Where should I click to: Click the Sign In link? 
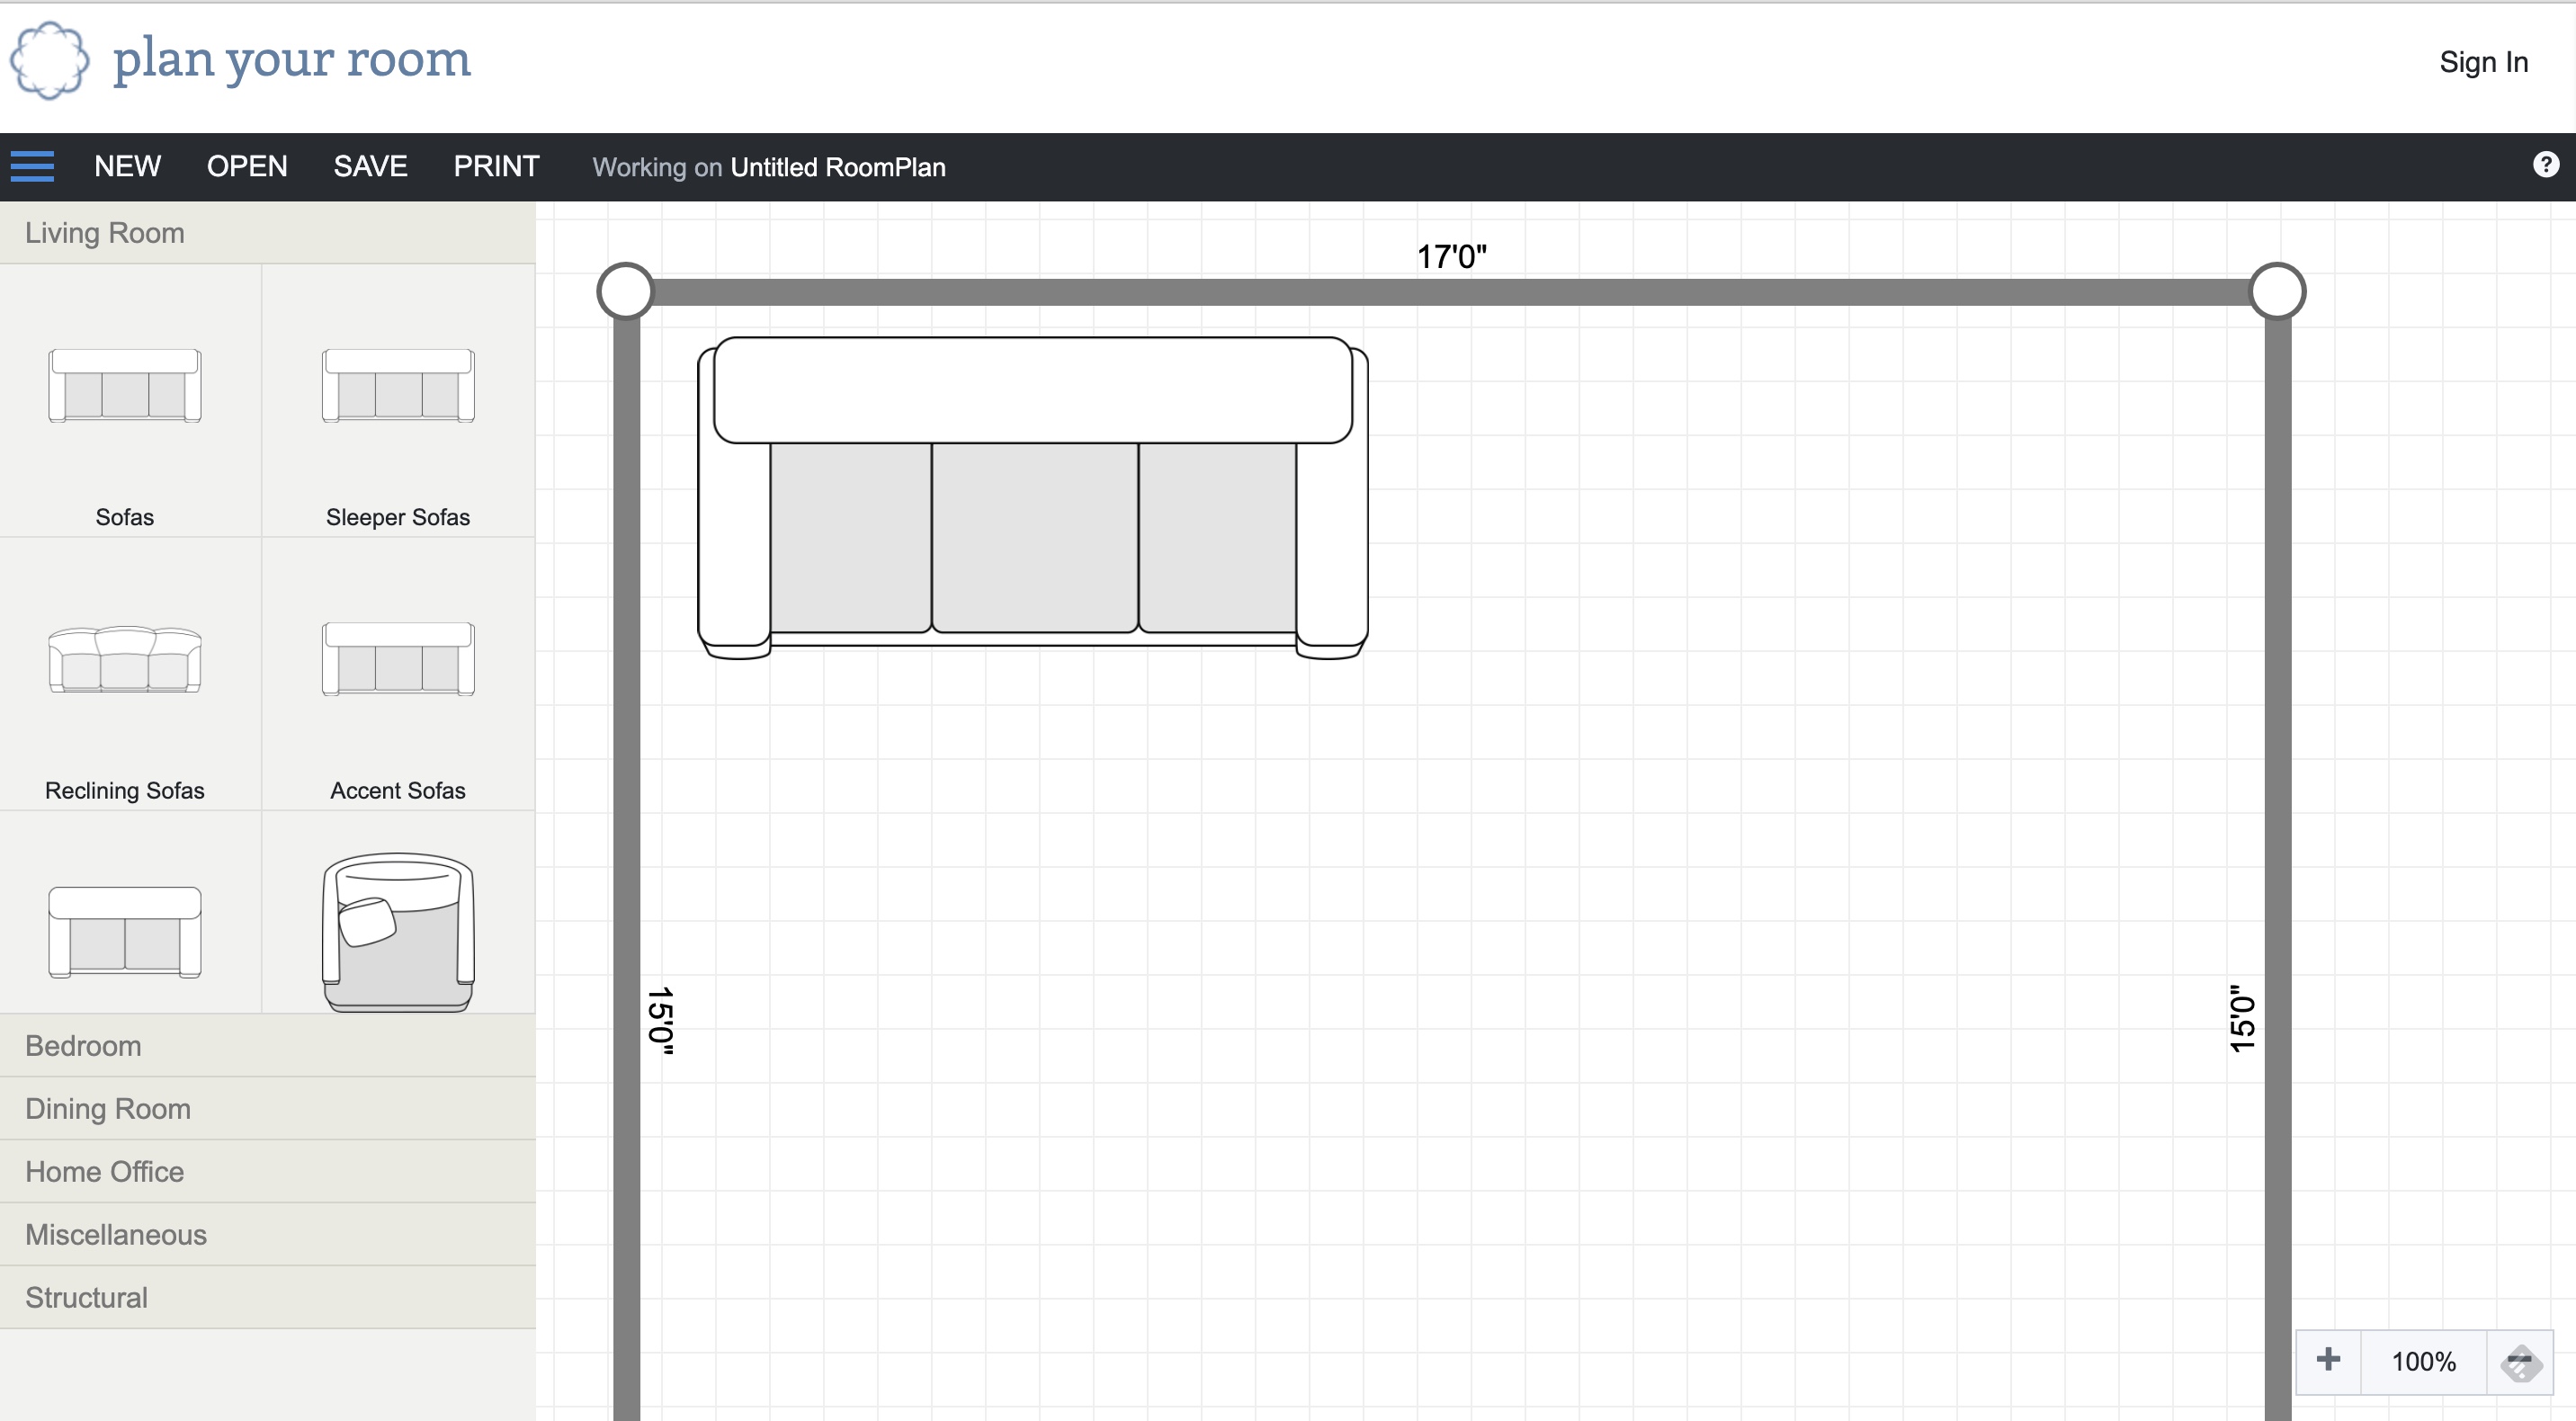click(x=2483, y=62)
